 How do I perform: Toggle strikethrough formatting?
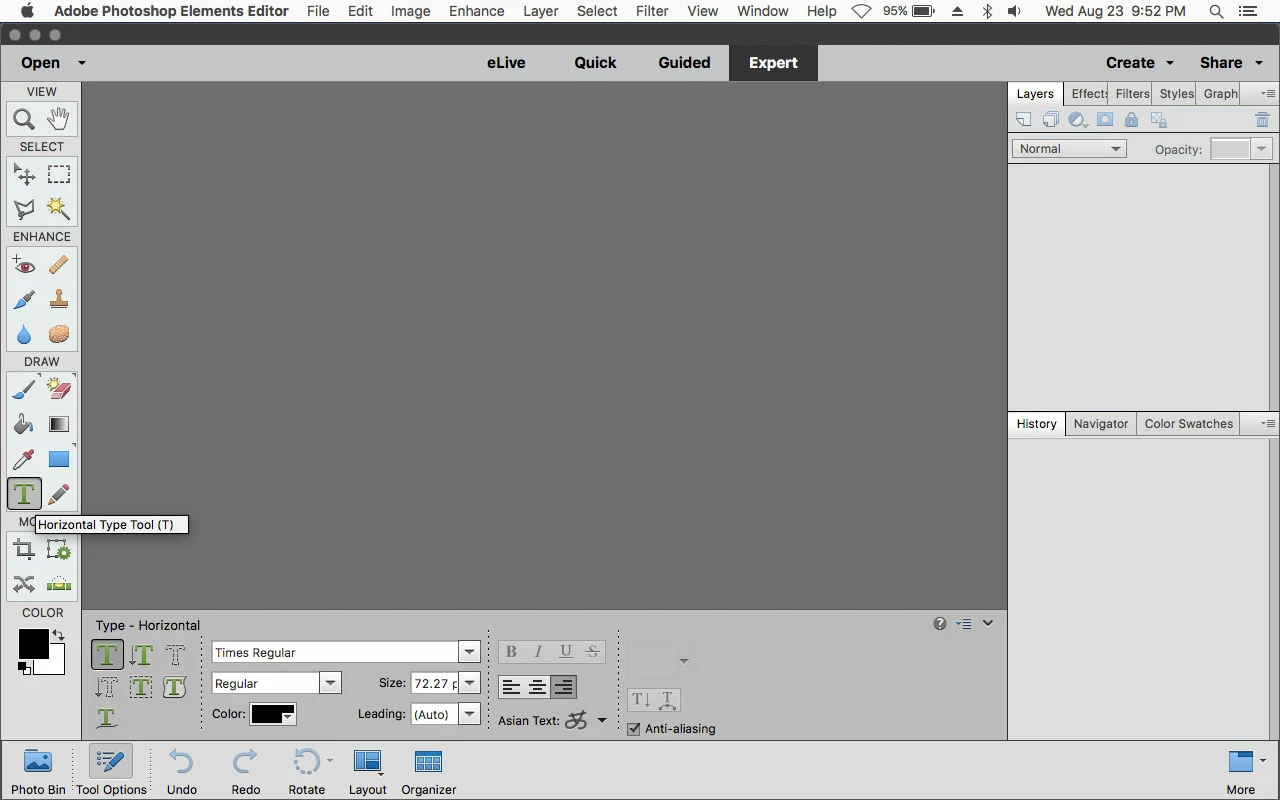pyautogui.click(x=592, y=652)
